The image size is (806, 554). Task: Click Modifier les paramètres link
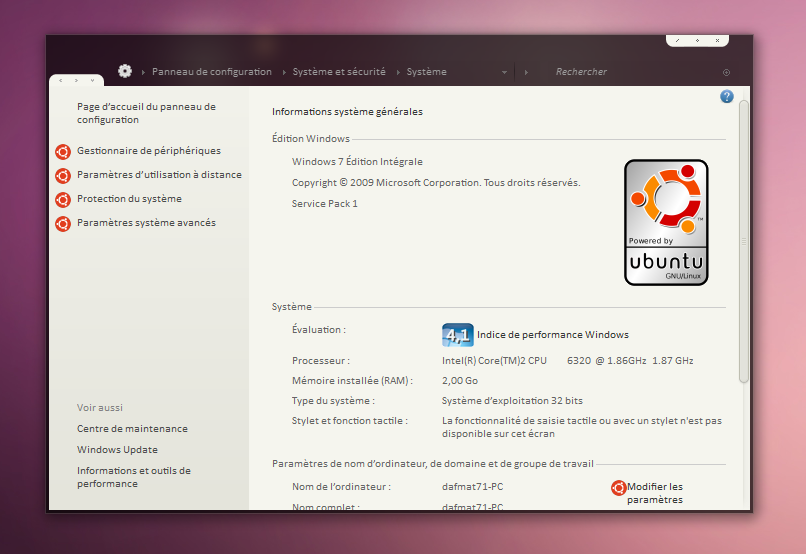click(655, 493)
